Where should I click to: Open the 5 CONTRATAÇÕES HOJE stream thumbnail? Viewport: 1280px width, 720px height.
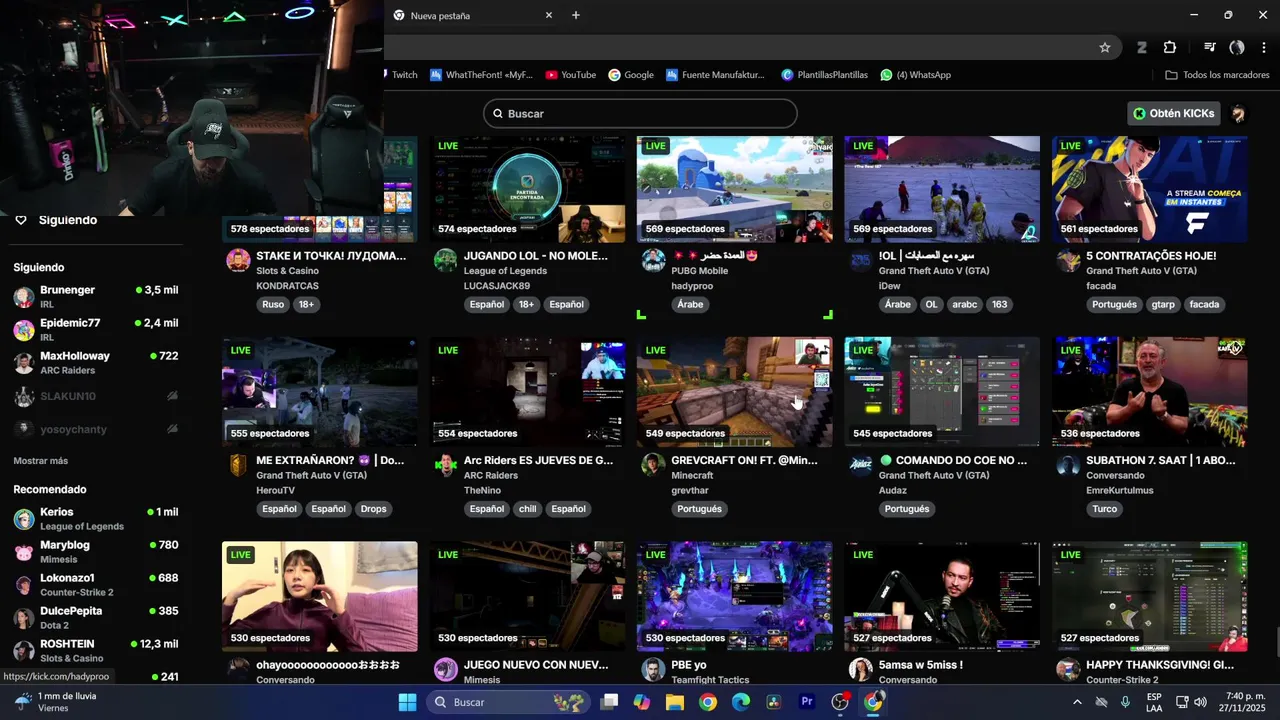click(x=1150, y=189)
